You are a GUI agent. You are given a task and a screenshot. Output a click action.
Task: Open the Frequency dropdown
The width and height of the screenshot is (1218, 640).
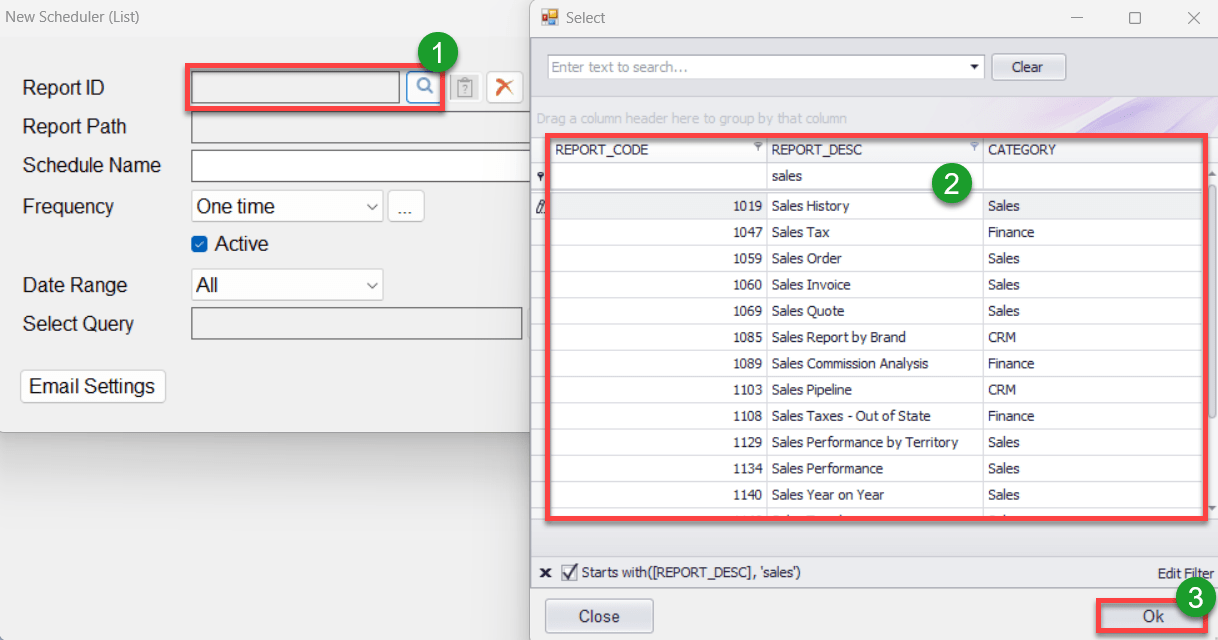tap(372, 207)
